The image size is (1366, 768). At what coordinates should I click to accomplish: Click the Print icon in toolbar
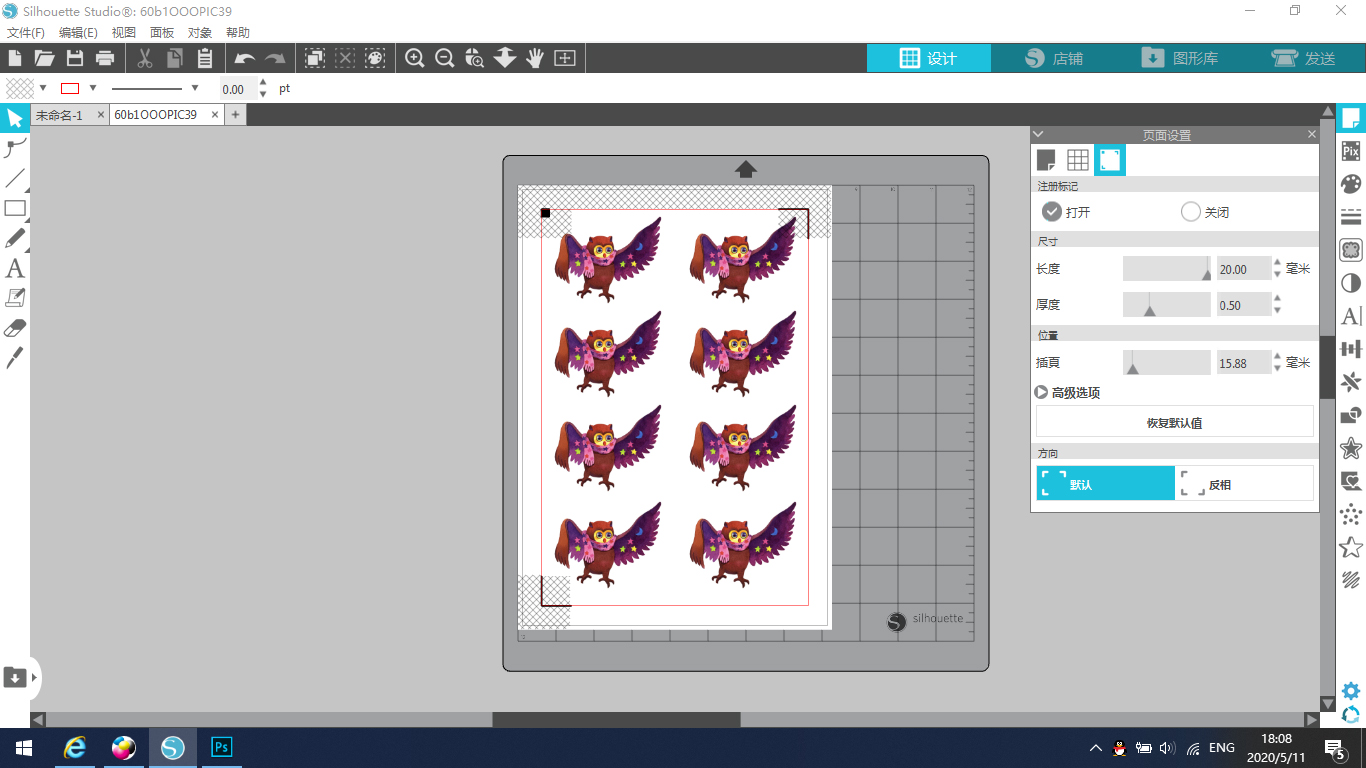(x=105, y=58)
